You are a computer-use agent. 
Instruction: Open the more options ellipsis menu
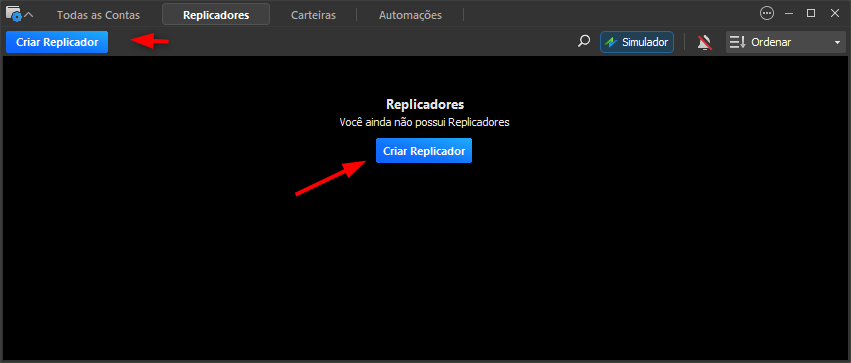(767, 14)
